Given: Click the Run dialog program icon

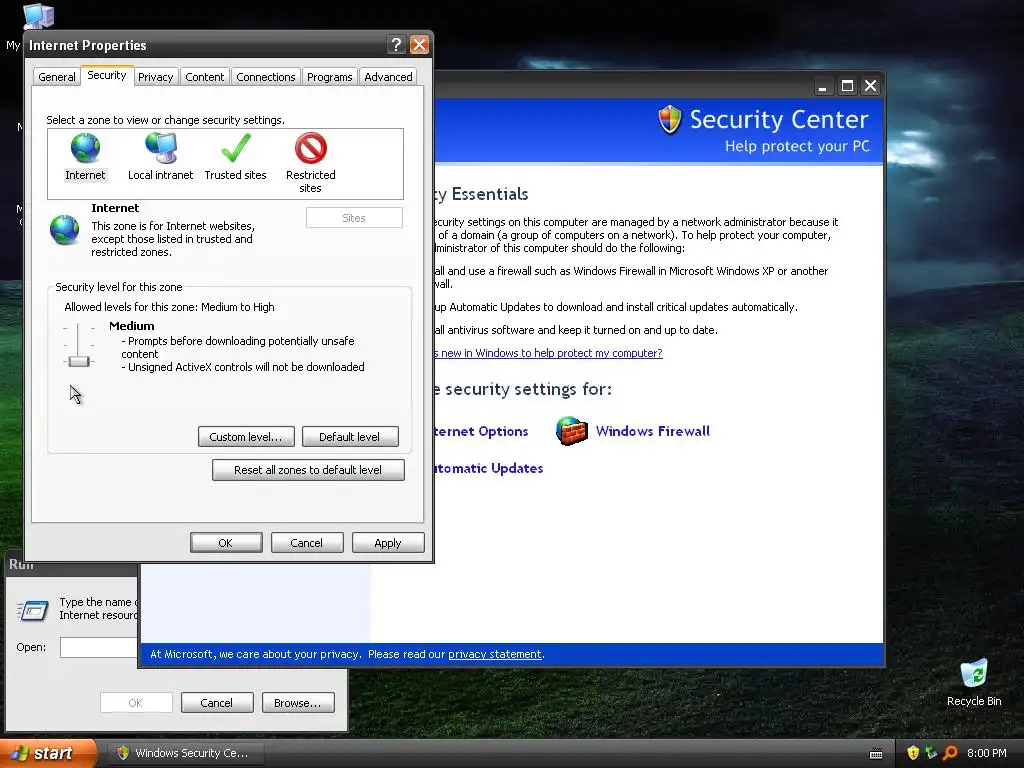Looking at the screenshot, I should click(33, 611).
